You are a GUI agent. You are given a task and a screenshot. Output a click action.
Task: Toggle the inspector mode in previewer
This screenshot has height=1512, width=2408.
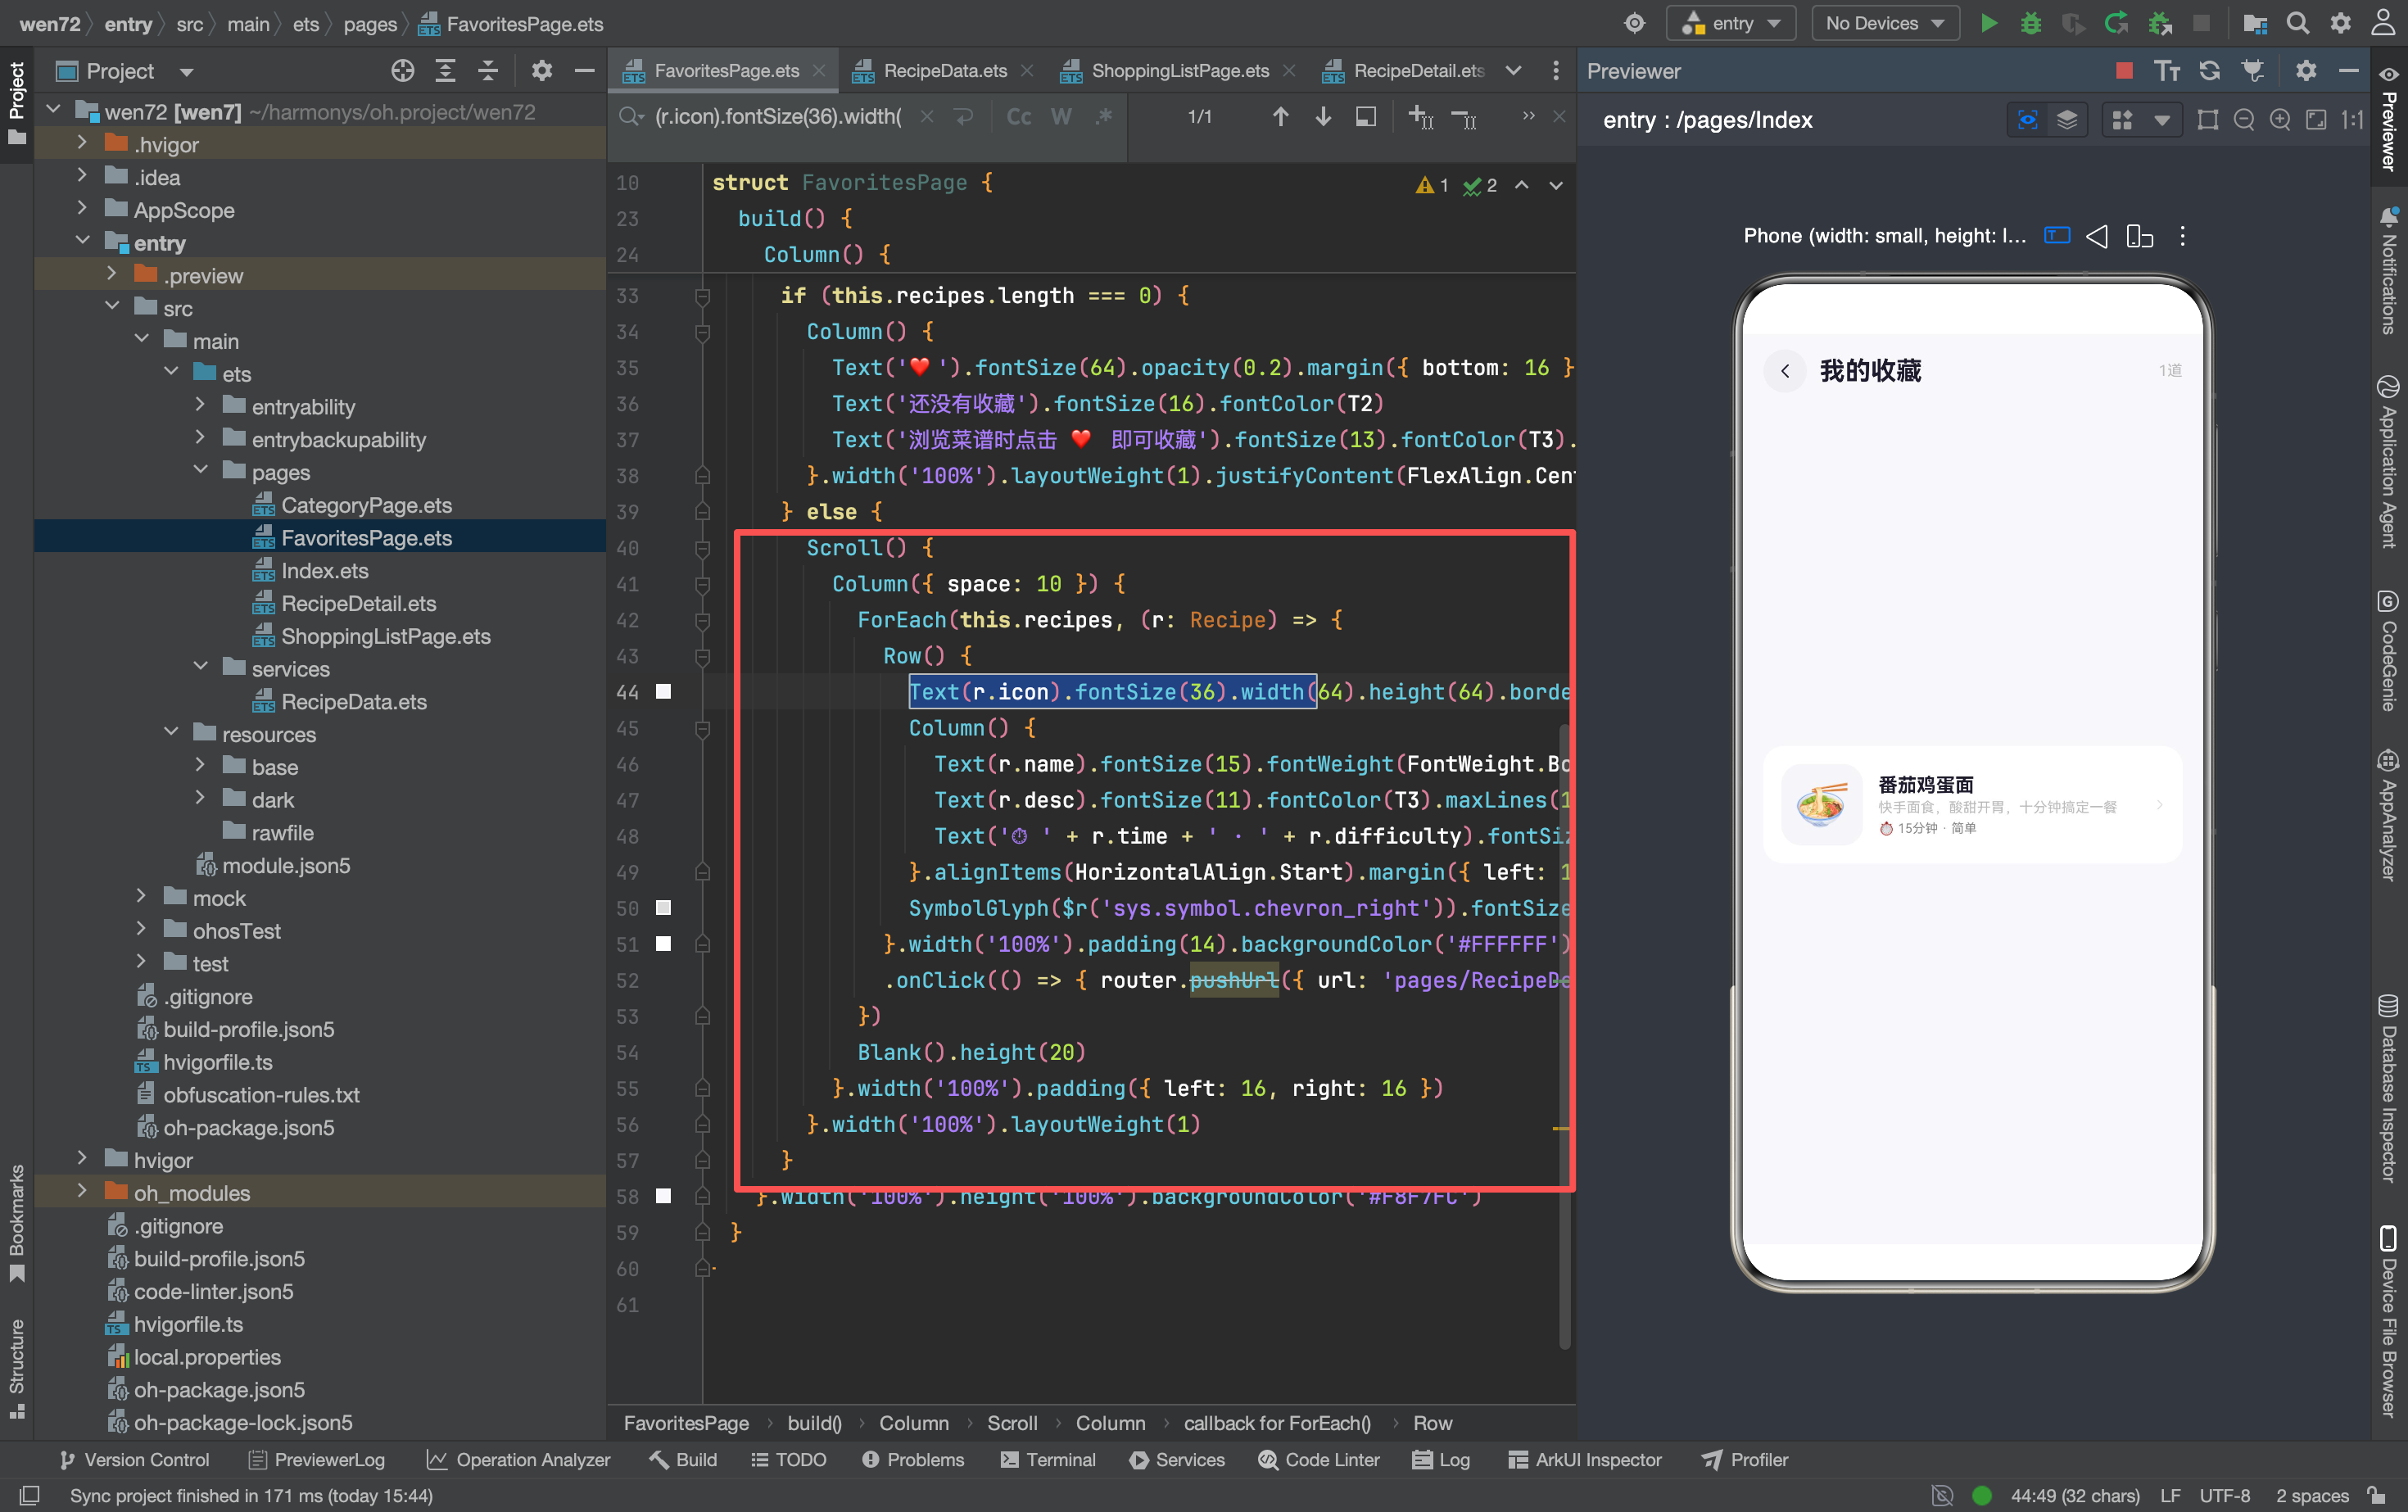[2028, 120]
